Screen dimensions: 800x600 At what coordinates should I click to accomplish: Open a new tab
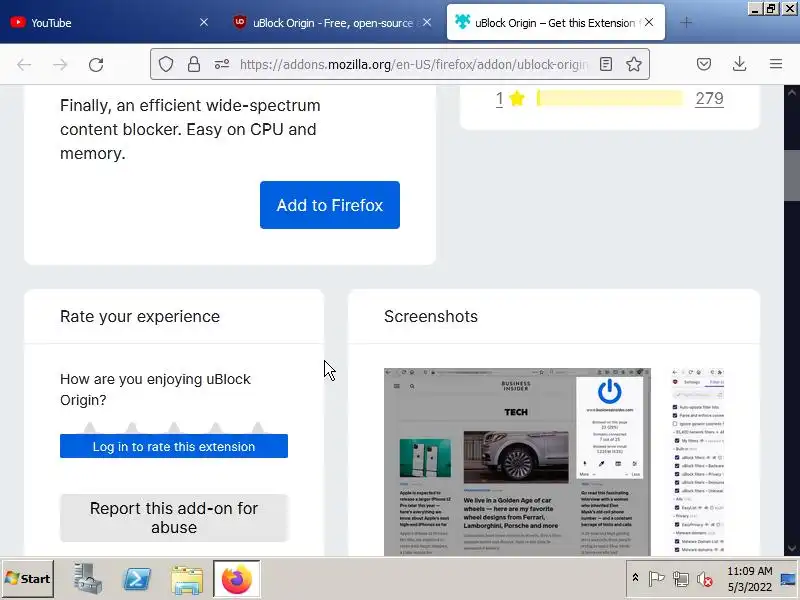point(686,22)
